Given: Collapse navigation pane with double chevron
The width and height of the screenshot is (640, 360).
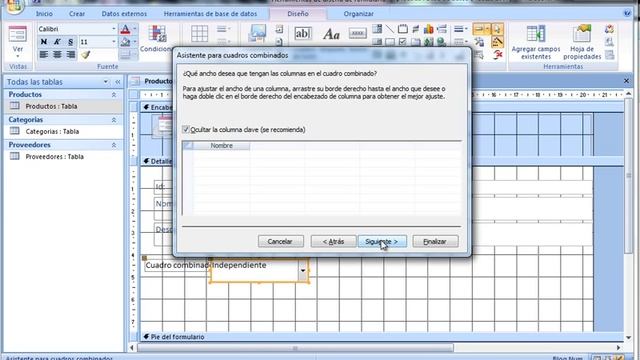Looking at the screenshot, I should coord(118,82).
